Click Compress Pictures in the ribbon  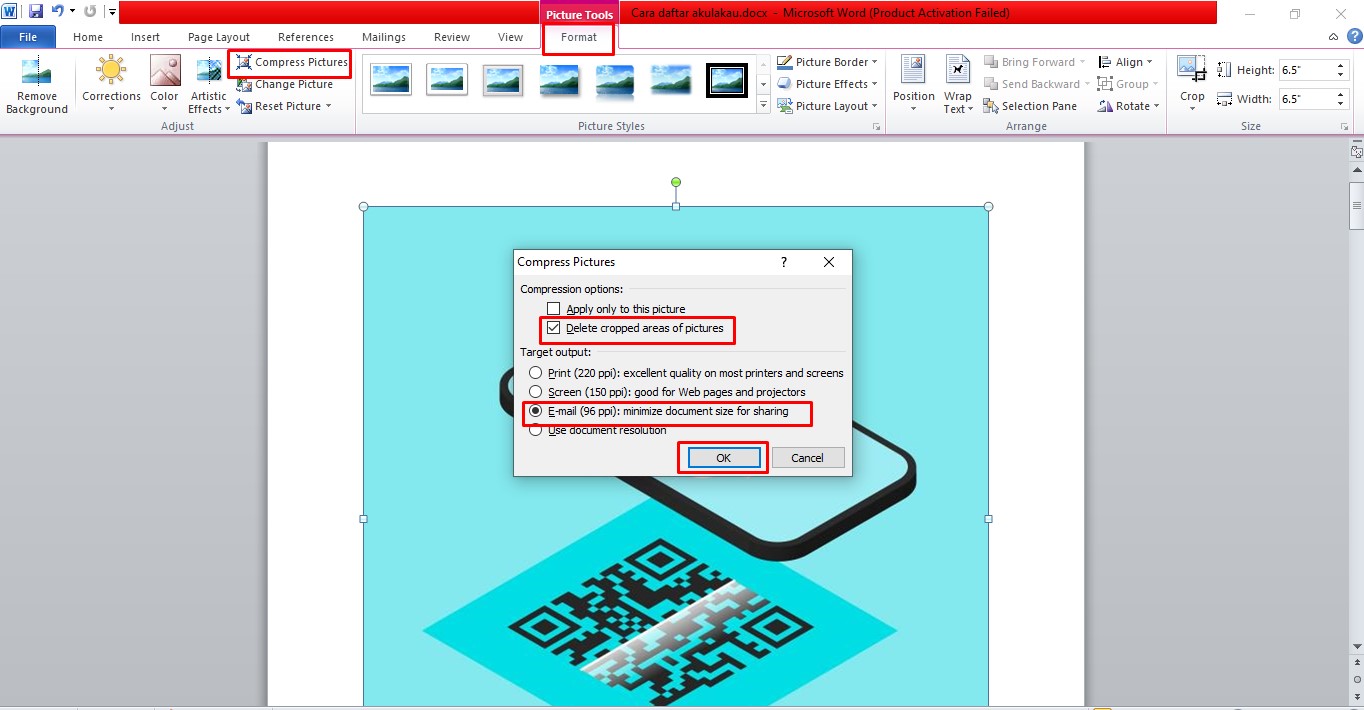[x=292, y=62]
